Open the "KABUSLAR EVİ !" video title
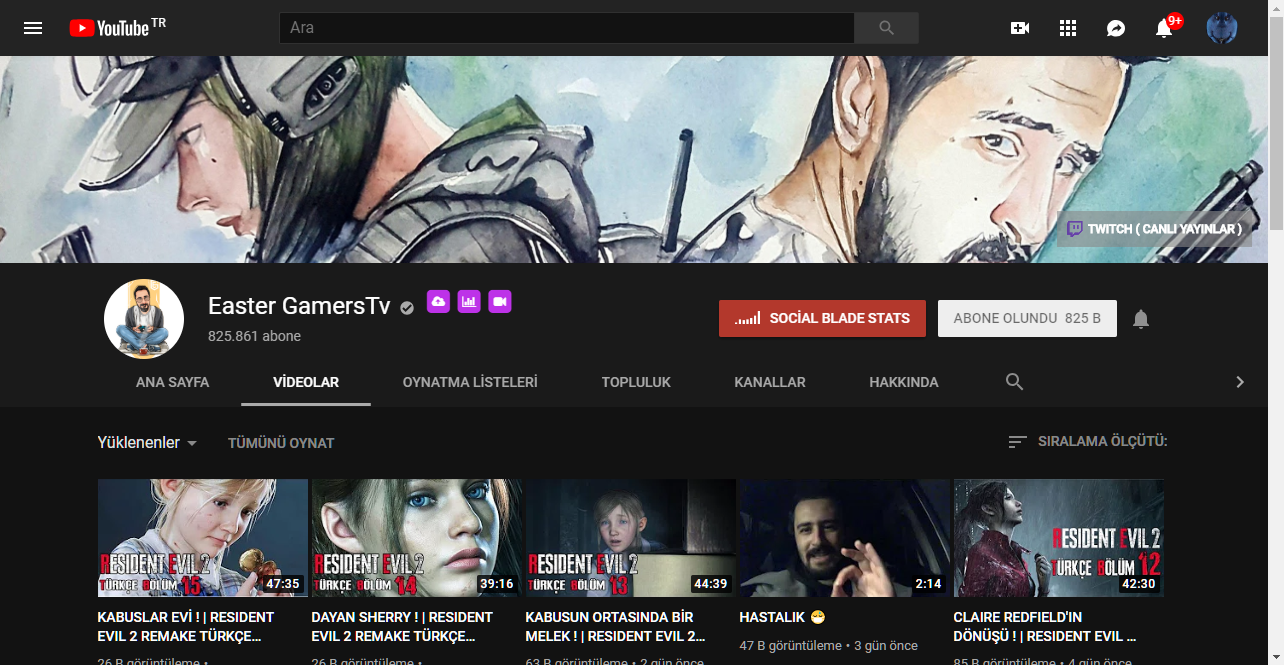Screen dimensions: 1284x665 [x=185, y=626]
